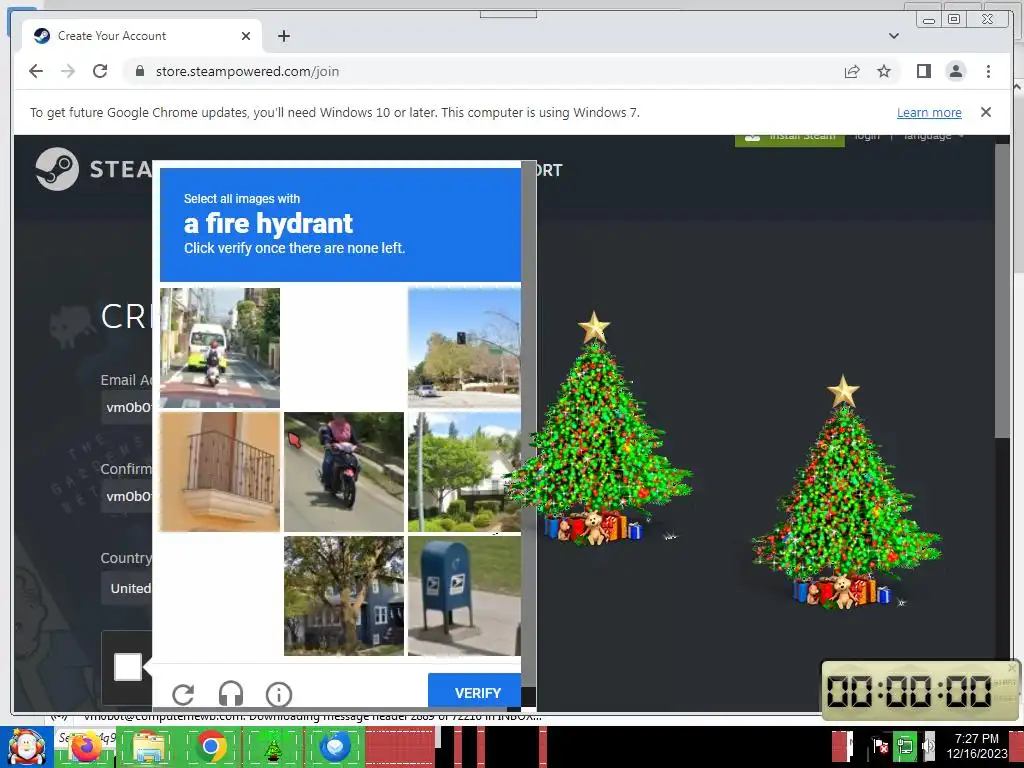Screen dimensions: 1024x768
Task: Select the traffic light intersection tile
Action: tap(464, 347)
